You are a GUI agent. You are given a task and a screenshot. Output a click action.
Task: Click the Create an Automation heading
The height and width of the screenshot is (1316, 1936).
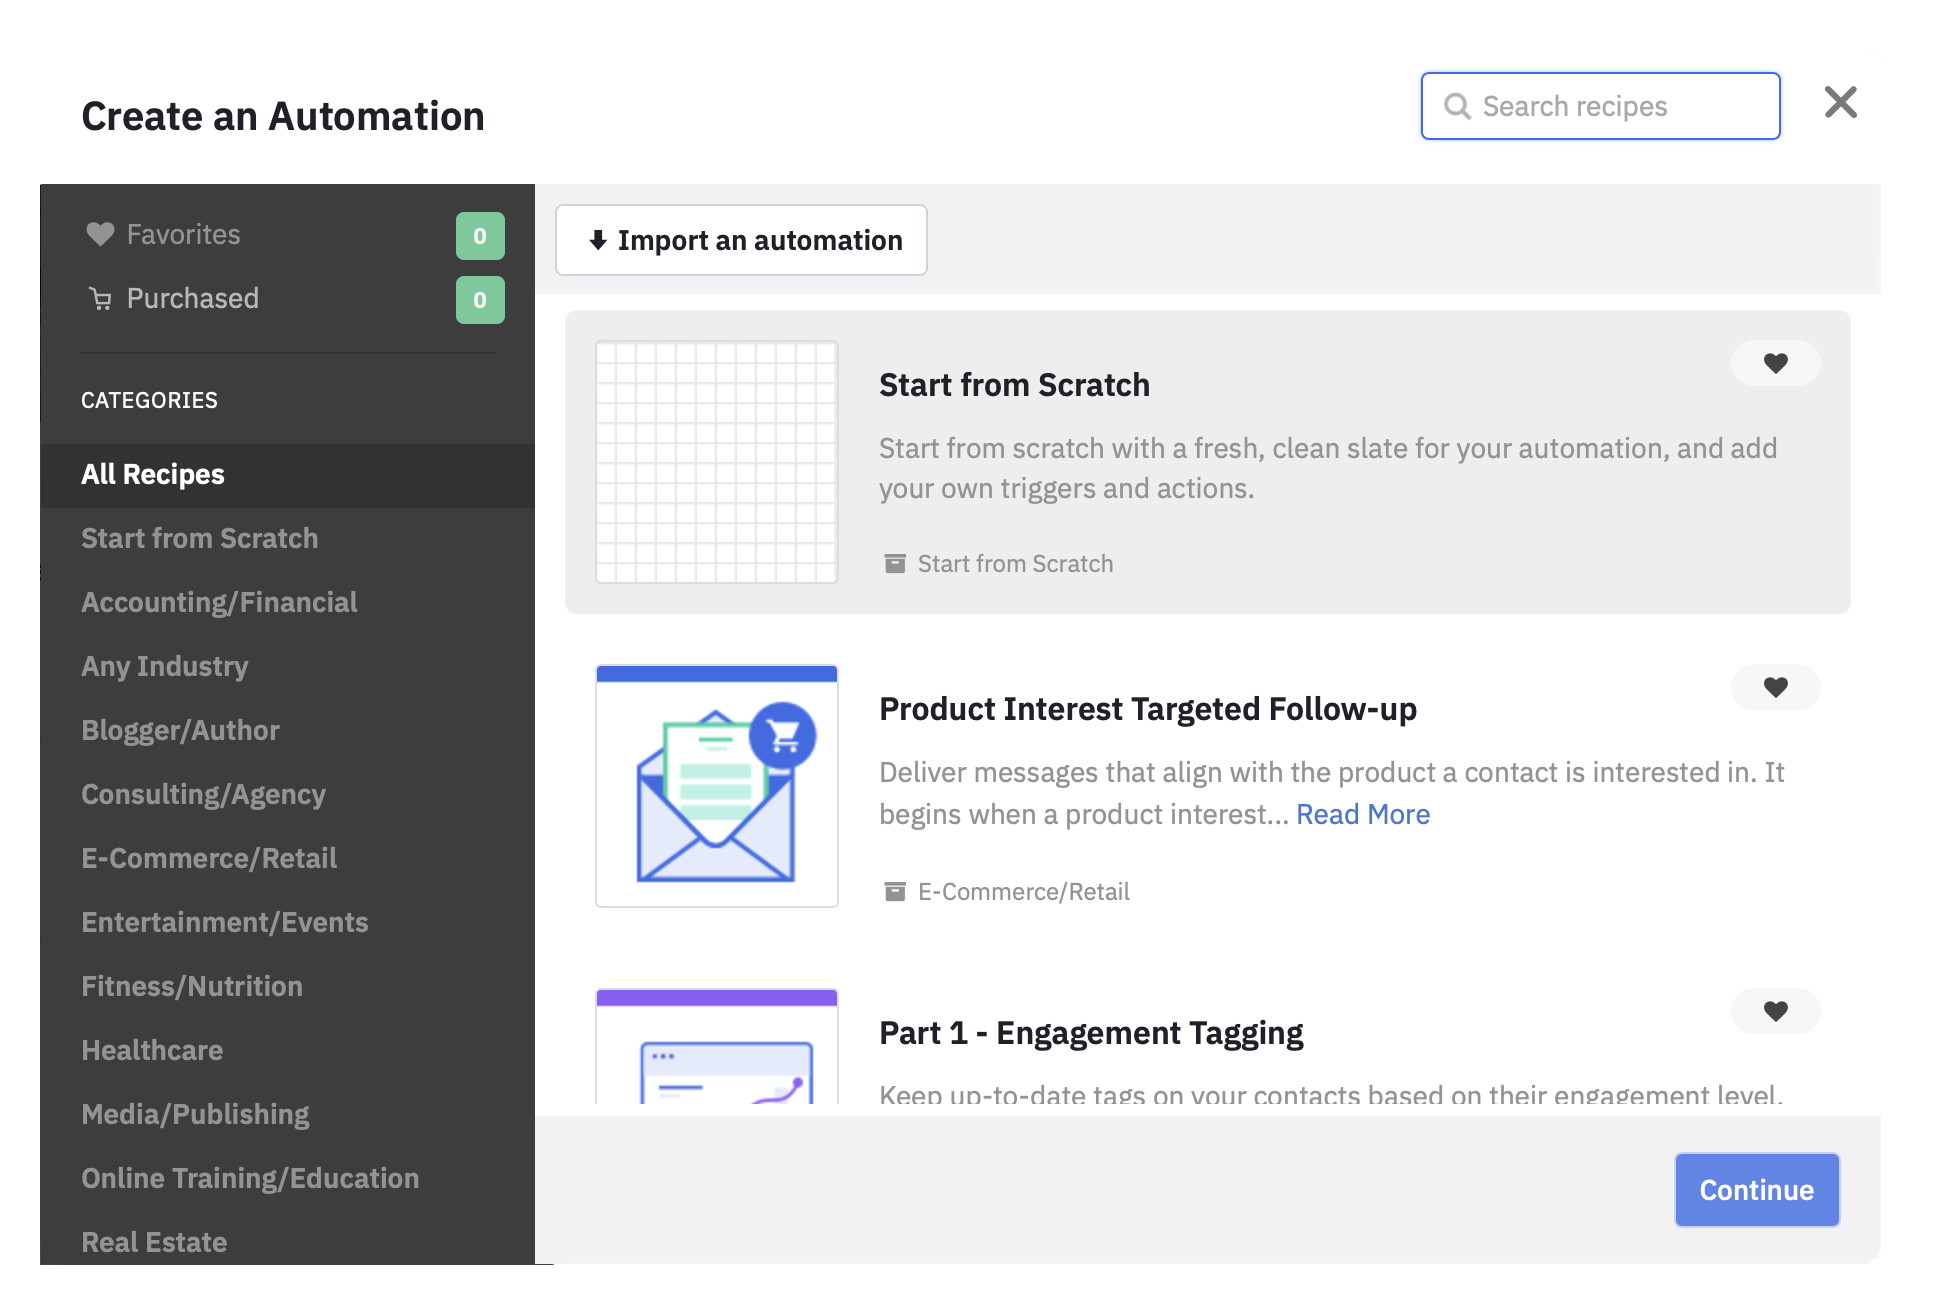point(283,116)
